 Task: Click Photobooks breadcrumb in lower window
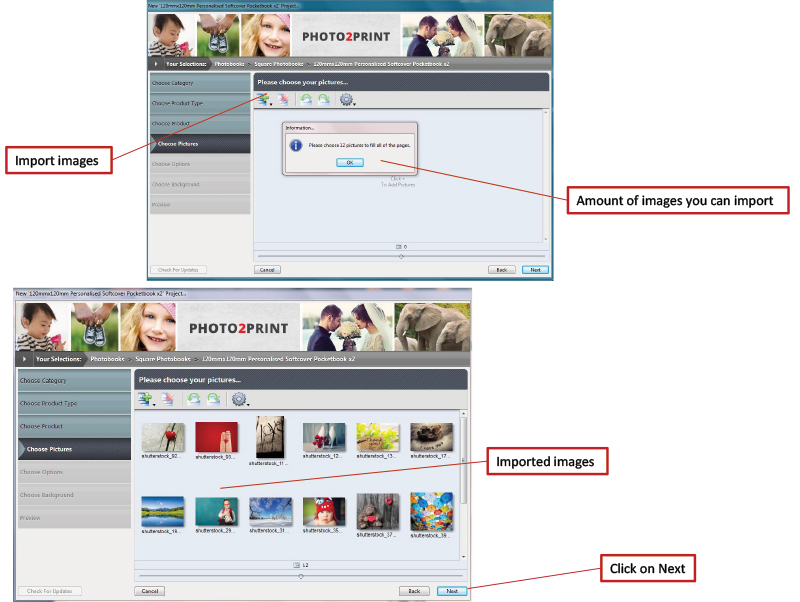click(x=107, y=358)
